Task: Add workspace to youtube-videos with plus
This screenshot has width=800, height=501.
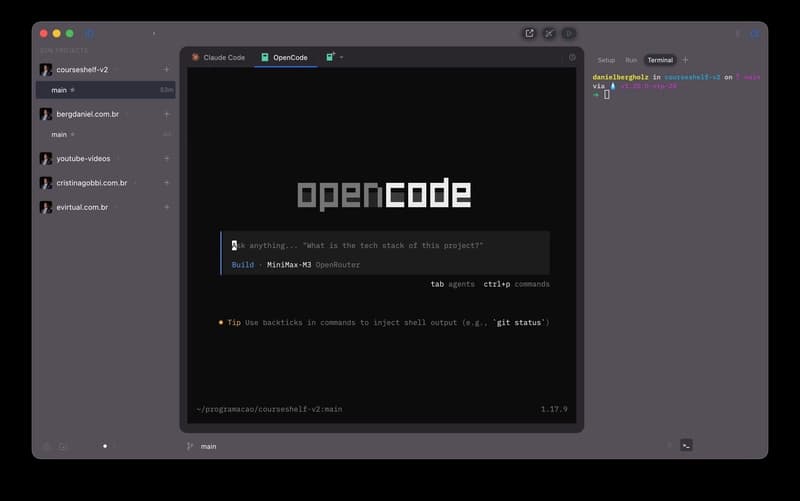Action: pos(166,159)
